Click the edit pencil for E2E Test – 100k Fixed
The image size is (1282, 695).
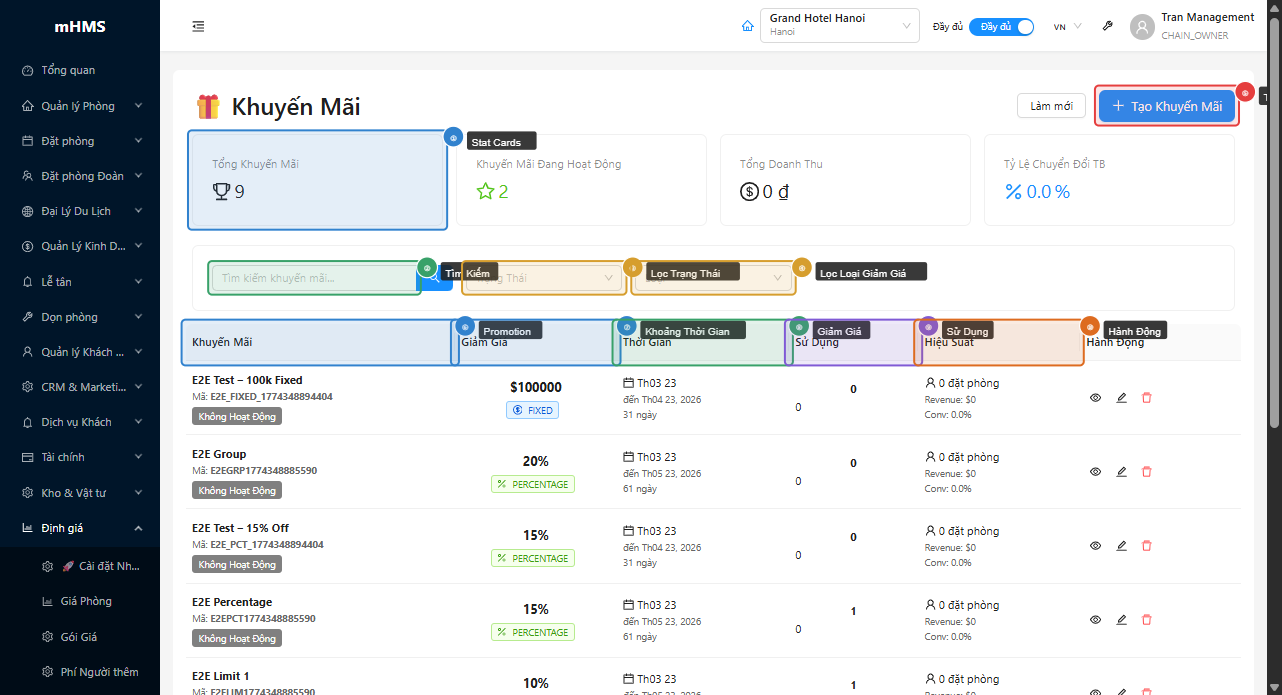(x=1121, y=398)
